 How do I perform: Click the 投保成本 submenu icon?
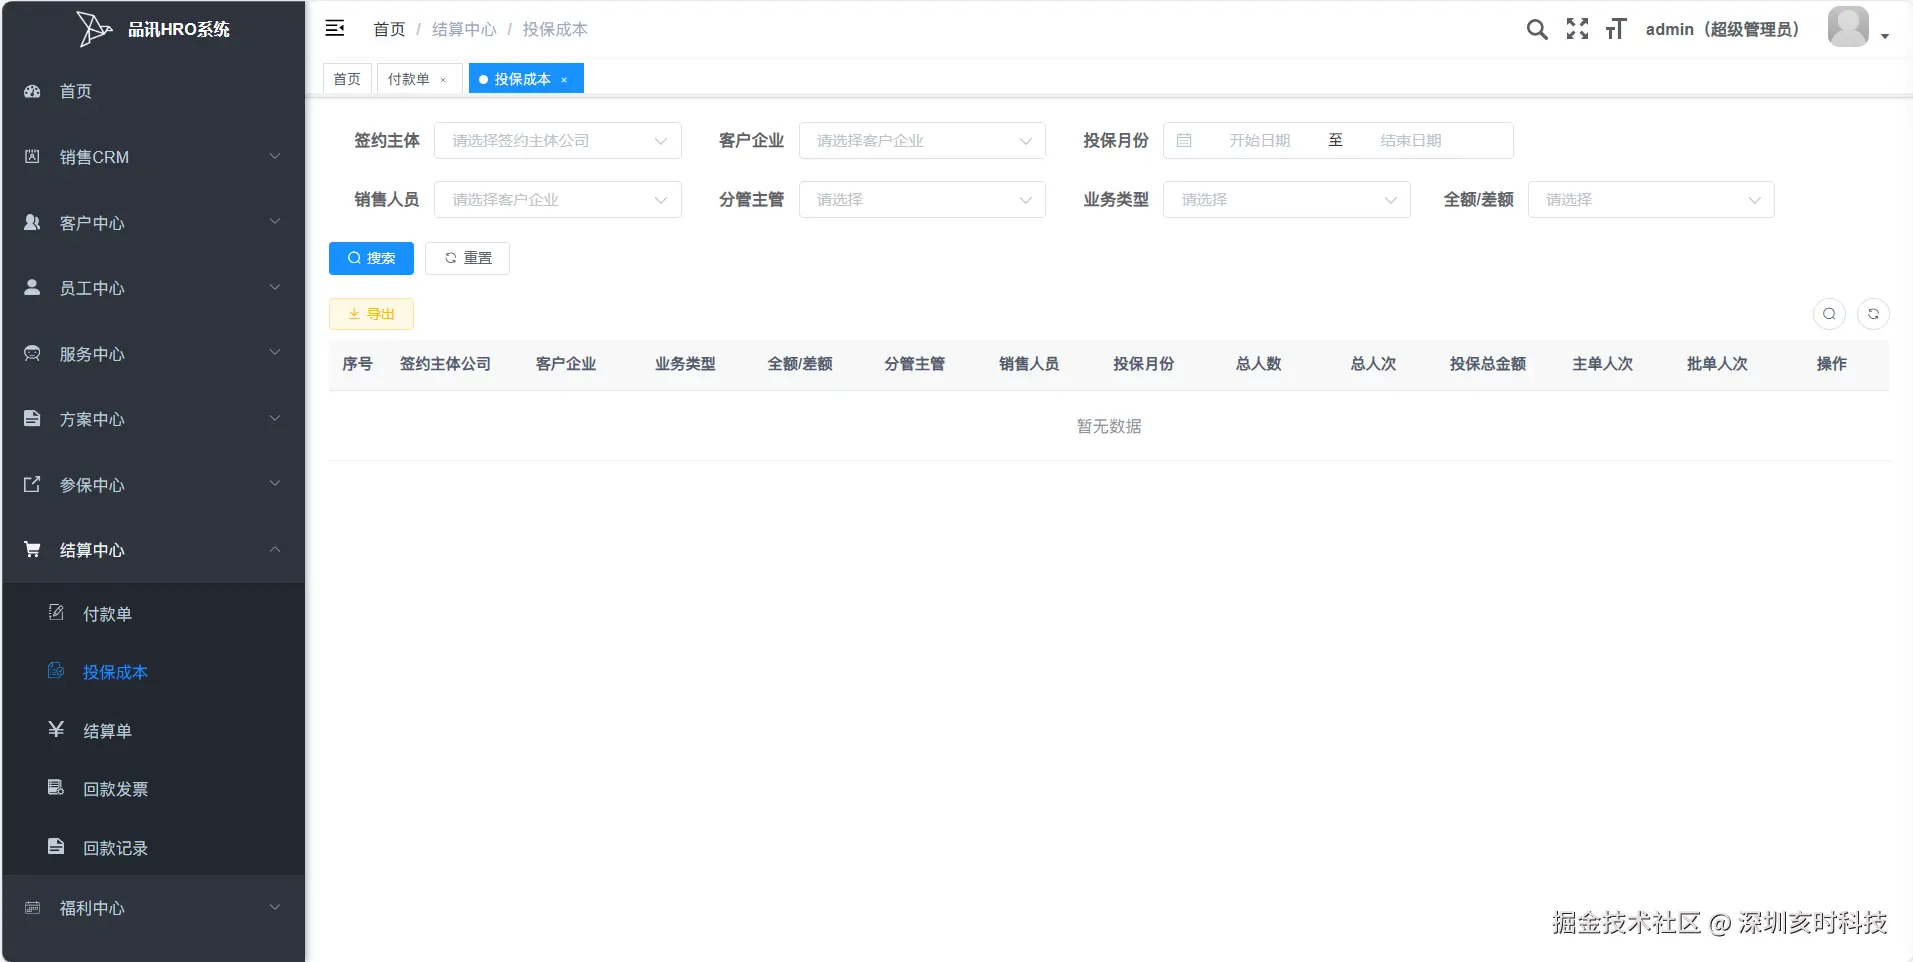pos(56,671)
